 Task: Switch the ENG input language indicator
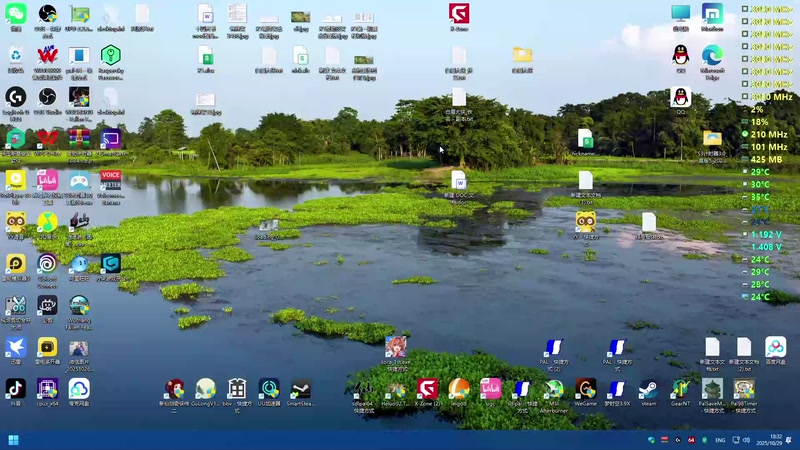click(x=720, y=440)
